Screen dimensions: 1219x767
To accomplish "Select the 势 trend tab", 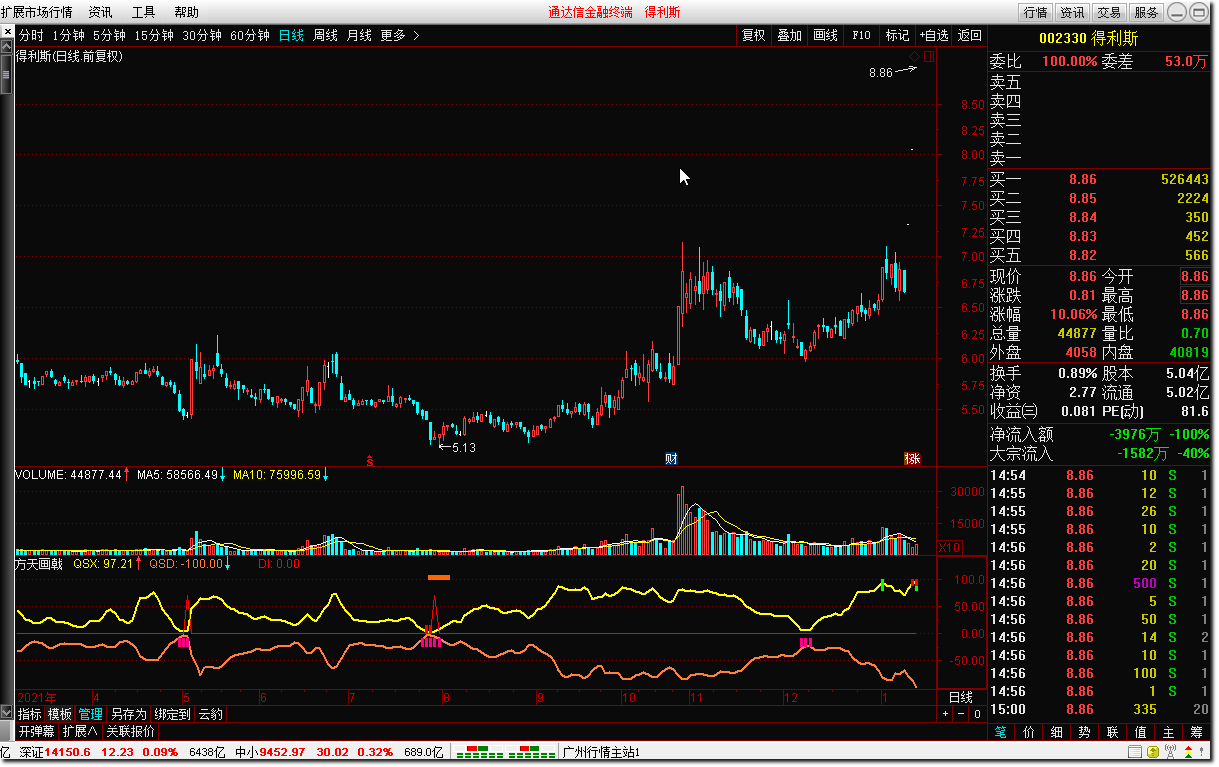I will (x=1085, y=732).
